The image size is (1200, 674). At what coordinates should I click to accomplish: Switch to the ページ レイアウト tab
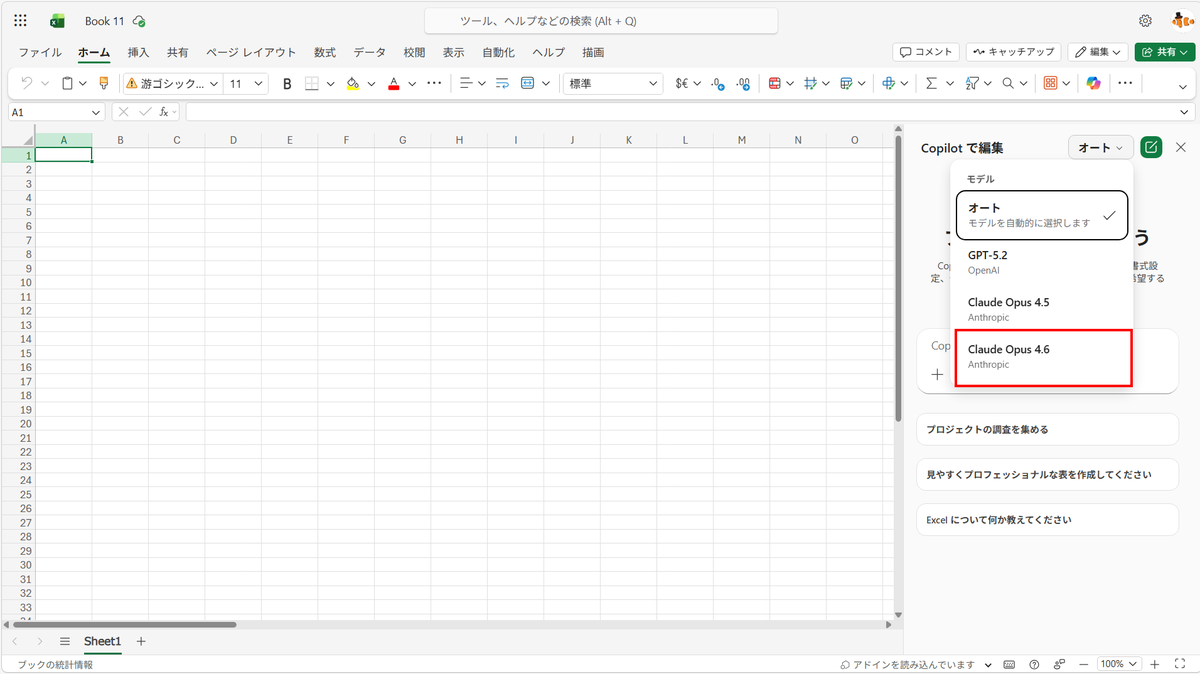coord(251,52)
